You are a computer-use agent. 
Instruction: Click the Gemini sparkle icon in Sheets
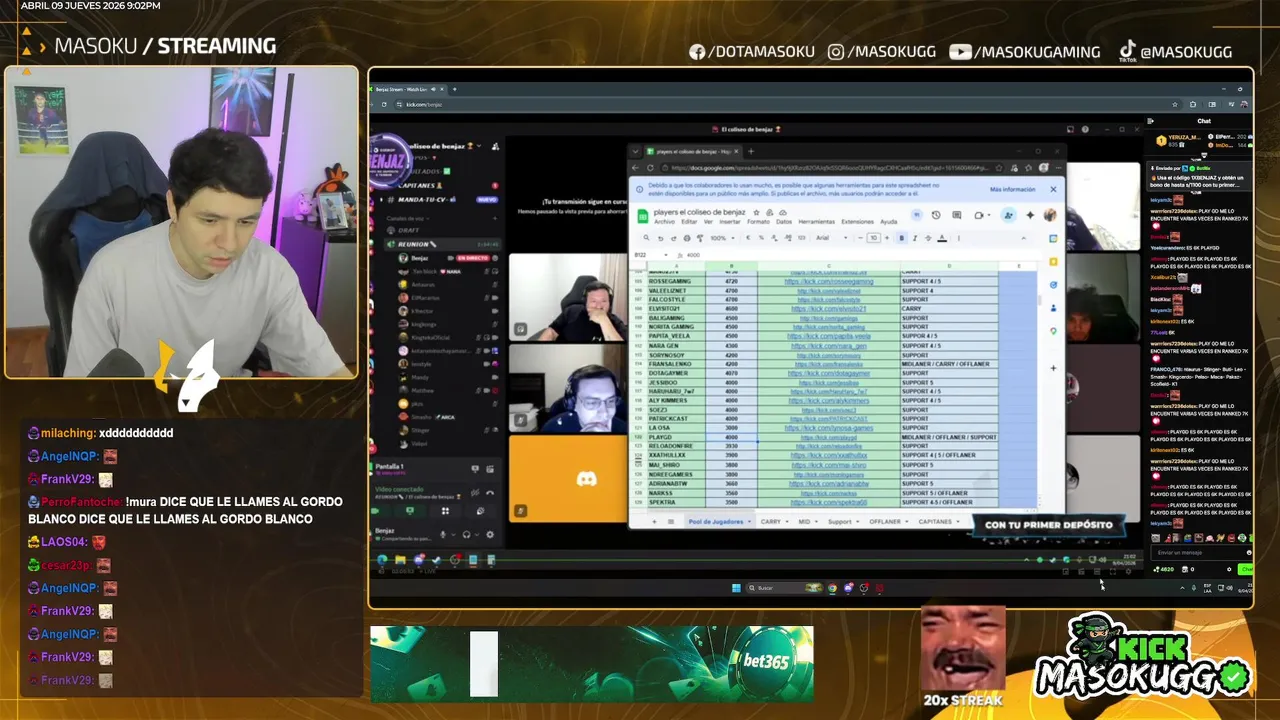1030,215
